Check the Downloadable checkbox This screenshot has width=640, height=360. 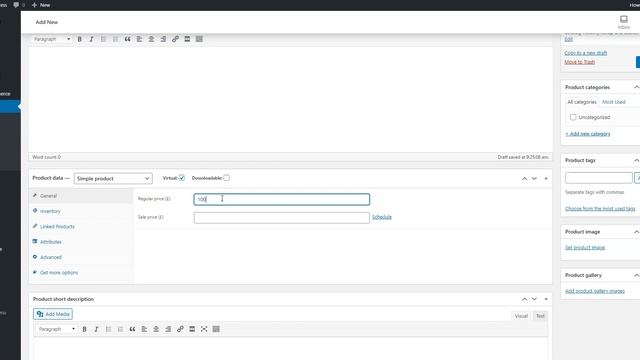coord(227,178)
